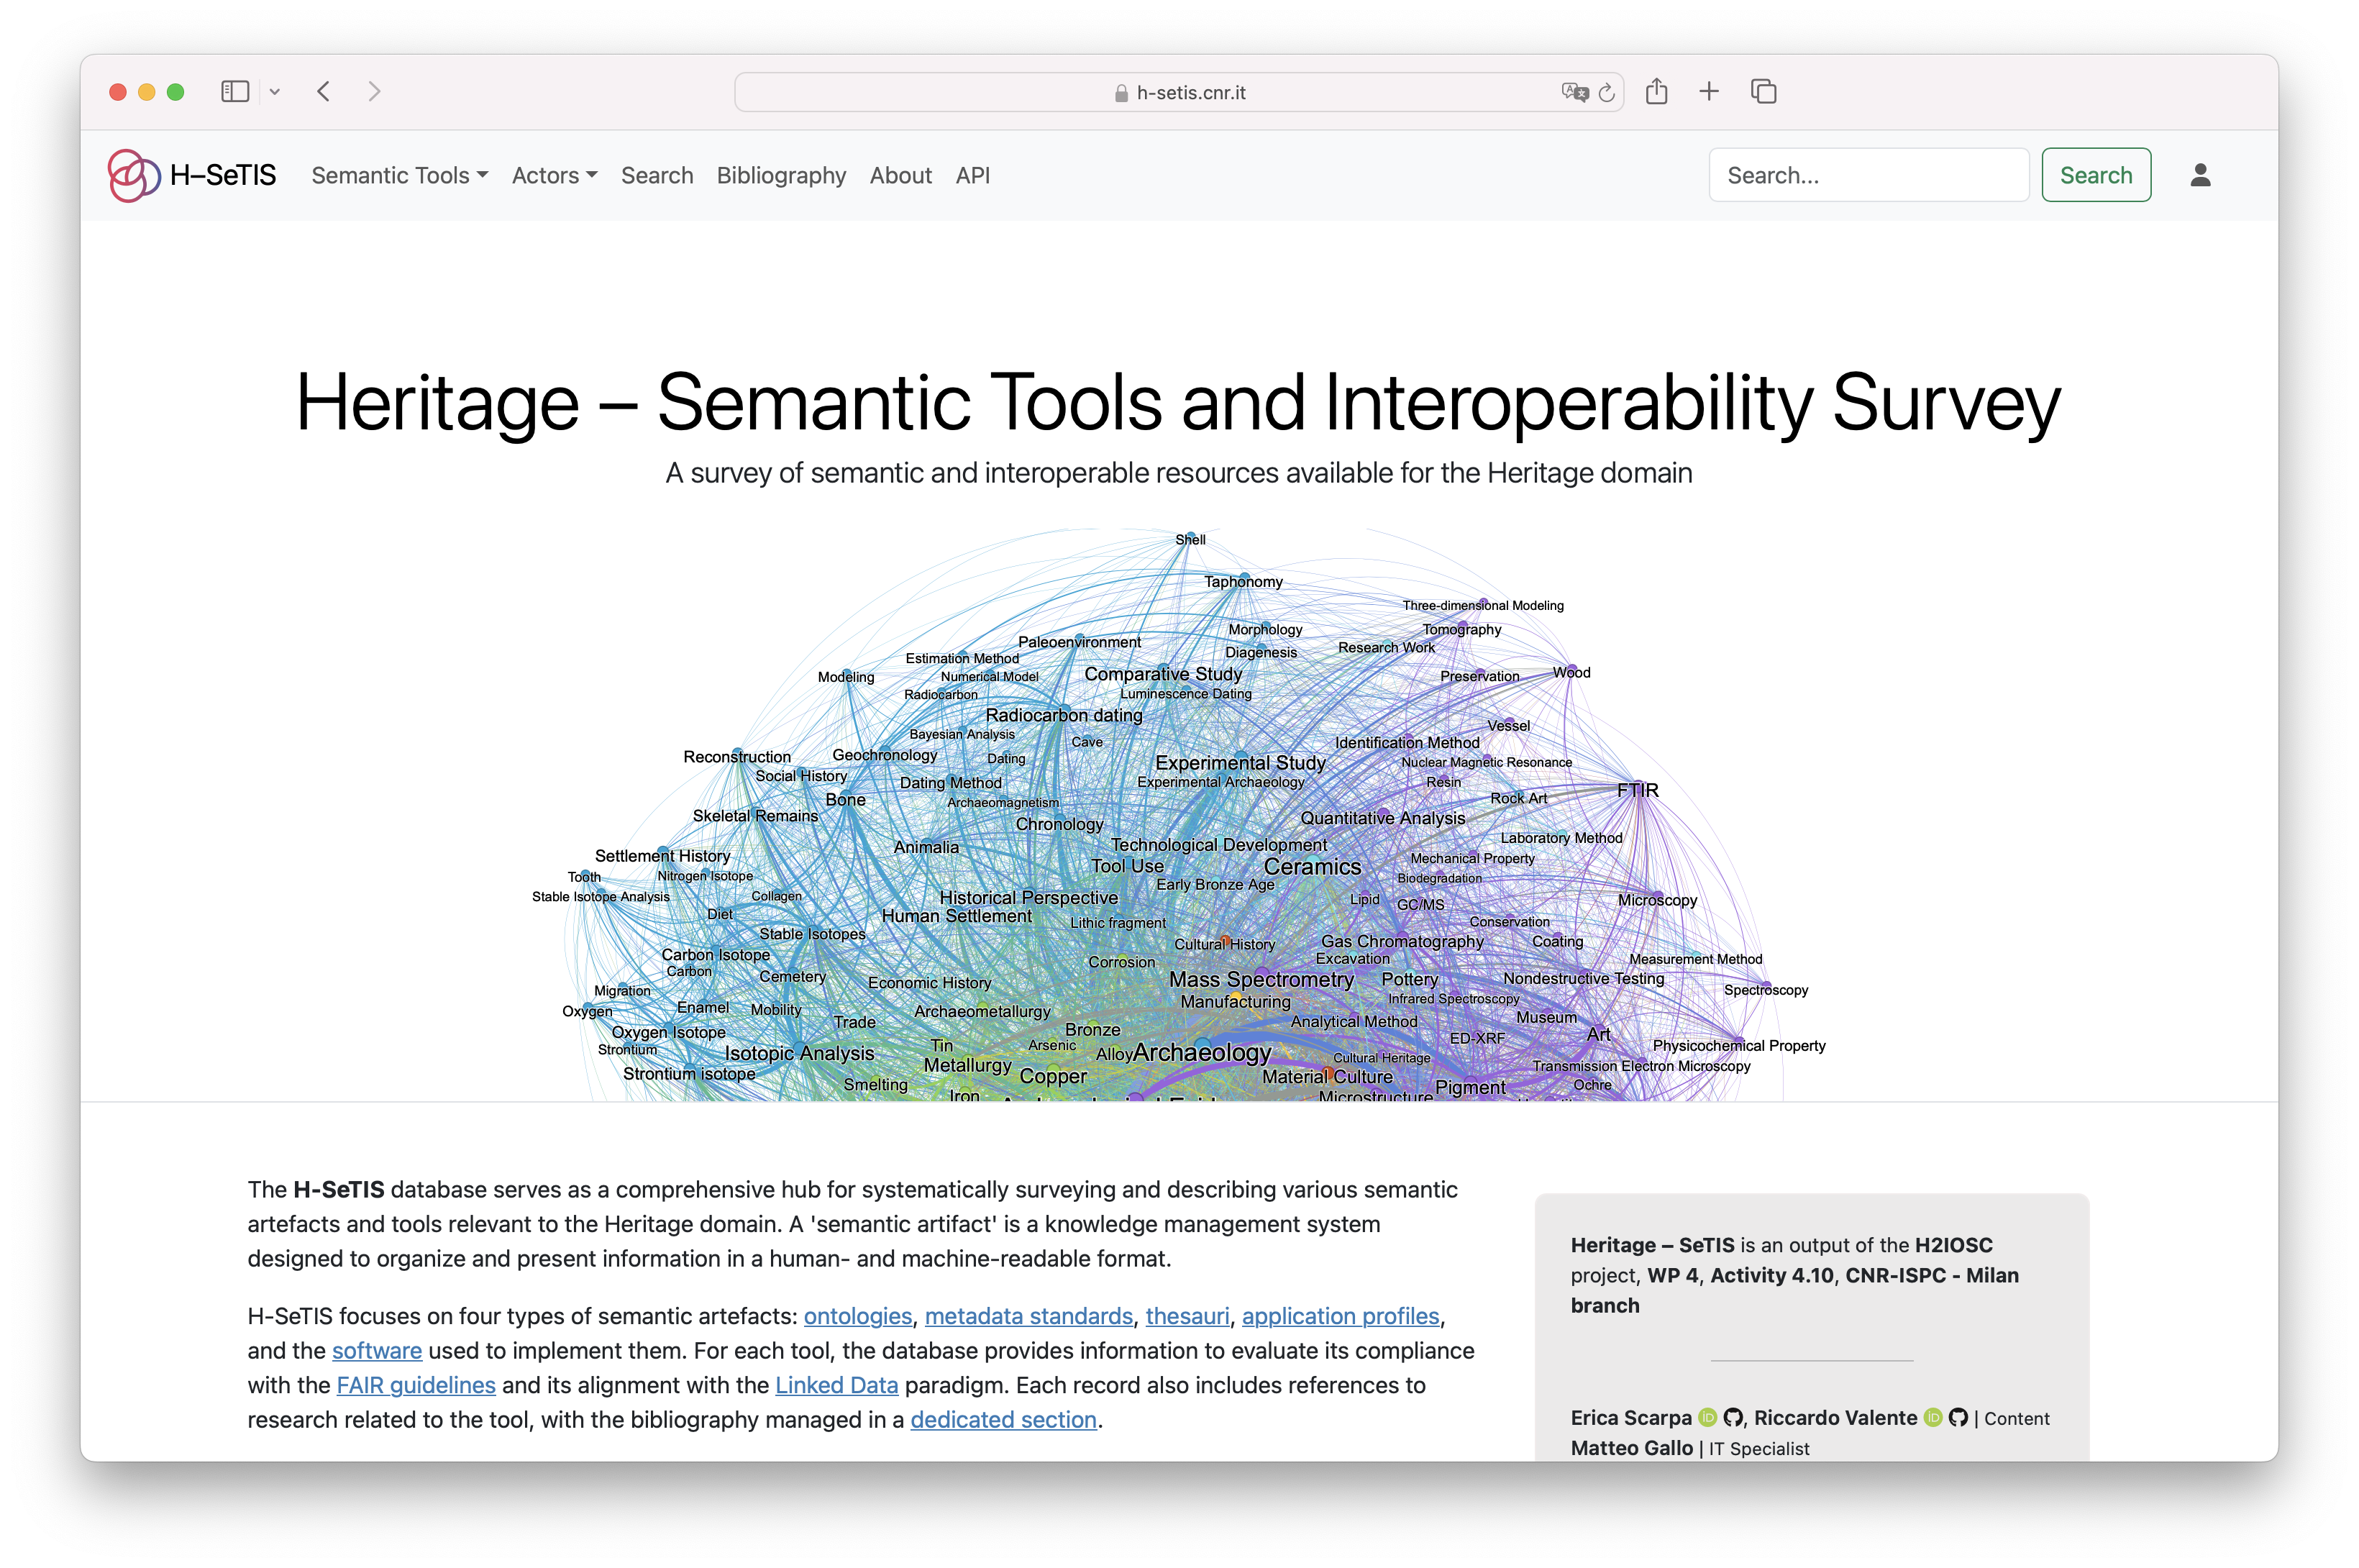Click the Mass Spectrometry node label
Screen dimensions: 2359x1568
pyautogui.click(x=1261, y=980)
